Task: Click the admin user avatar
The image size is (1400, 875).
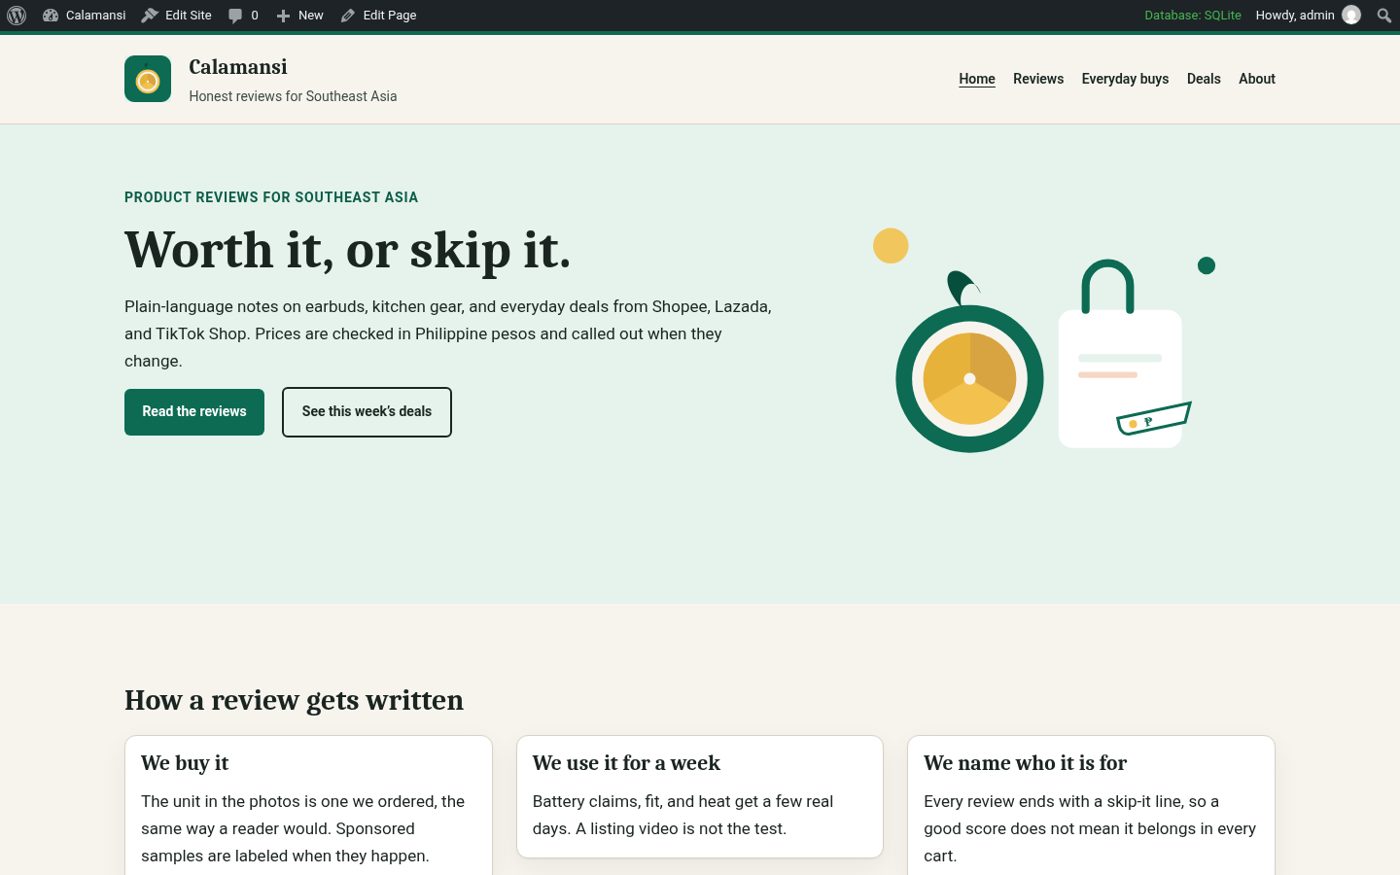Action: pos(1351,15)
